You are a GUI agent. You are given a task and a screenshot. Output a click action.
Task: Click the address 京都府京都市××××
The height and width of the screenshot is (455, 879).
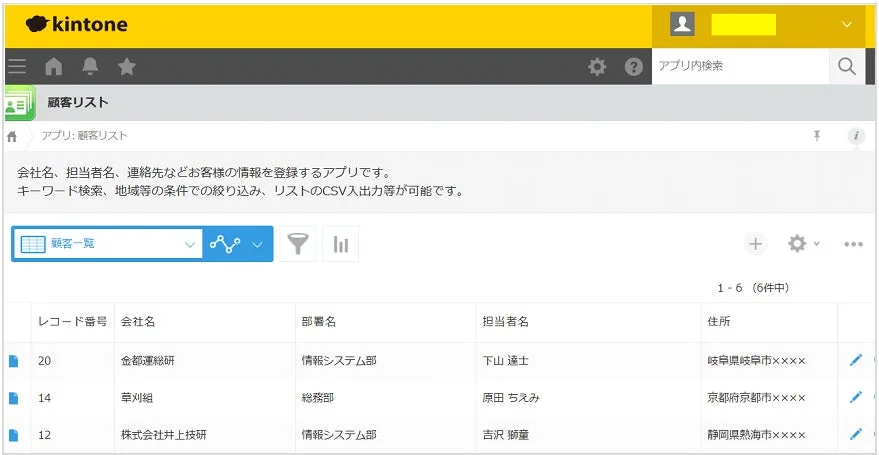pos(756,398)
